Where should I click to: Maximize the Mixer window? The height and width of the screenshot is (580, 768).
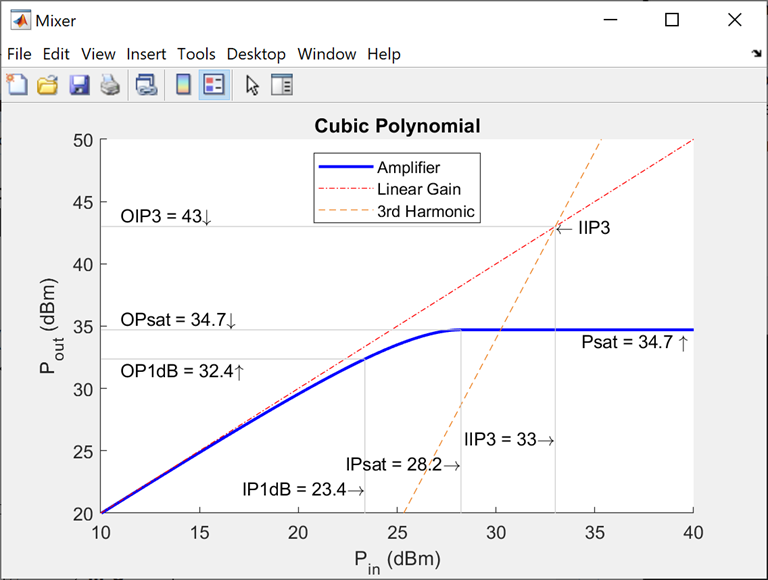(672, 20)
